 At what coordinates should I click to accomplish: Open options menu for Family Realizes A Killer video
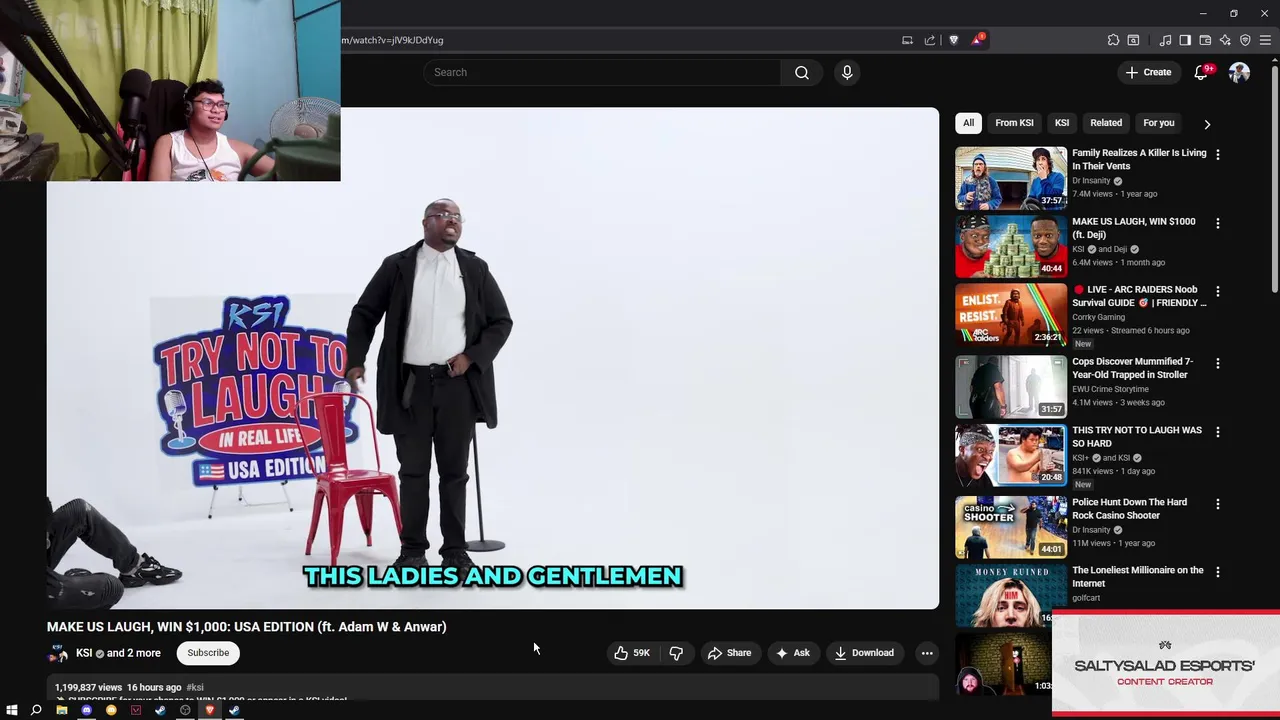1217,155
